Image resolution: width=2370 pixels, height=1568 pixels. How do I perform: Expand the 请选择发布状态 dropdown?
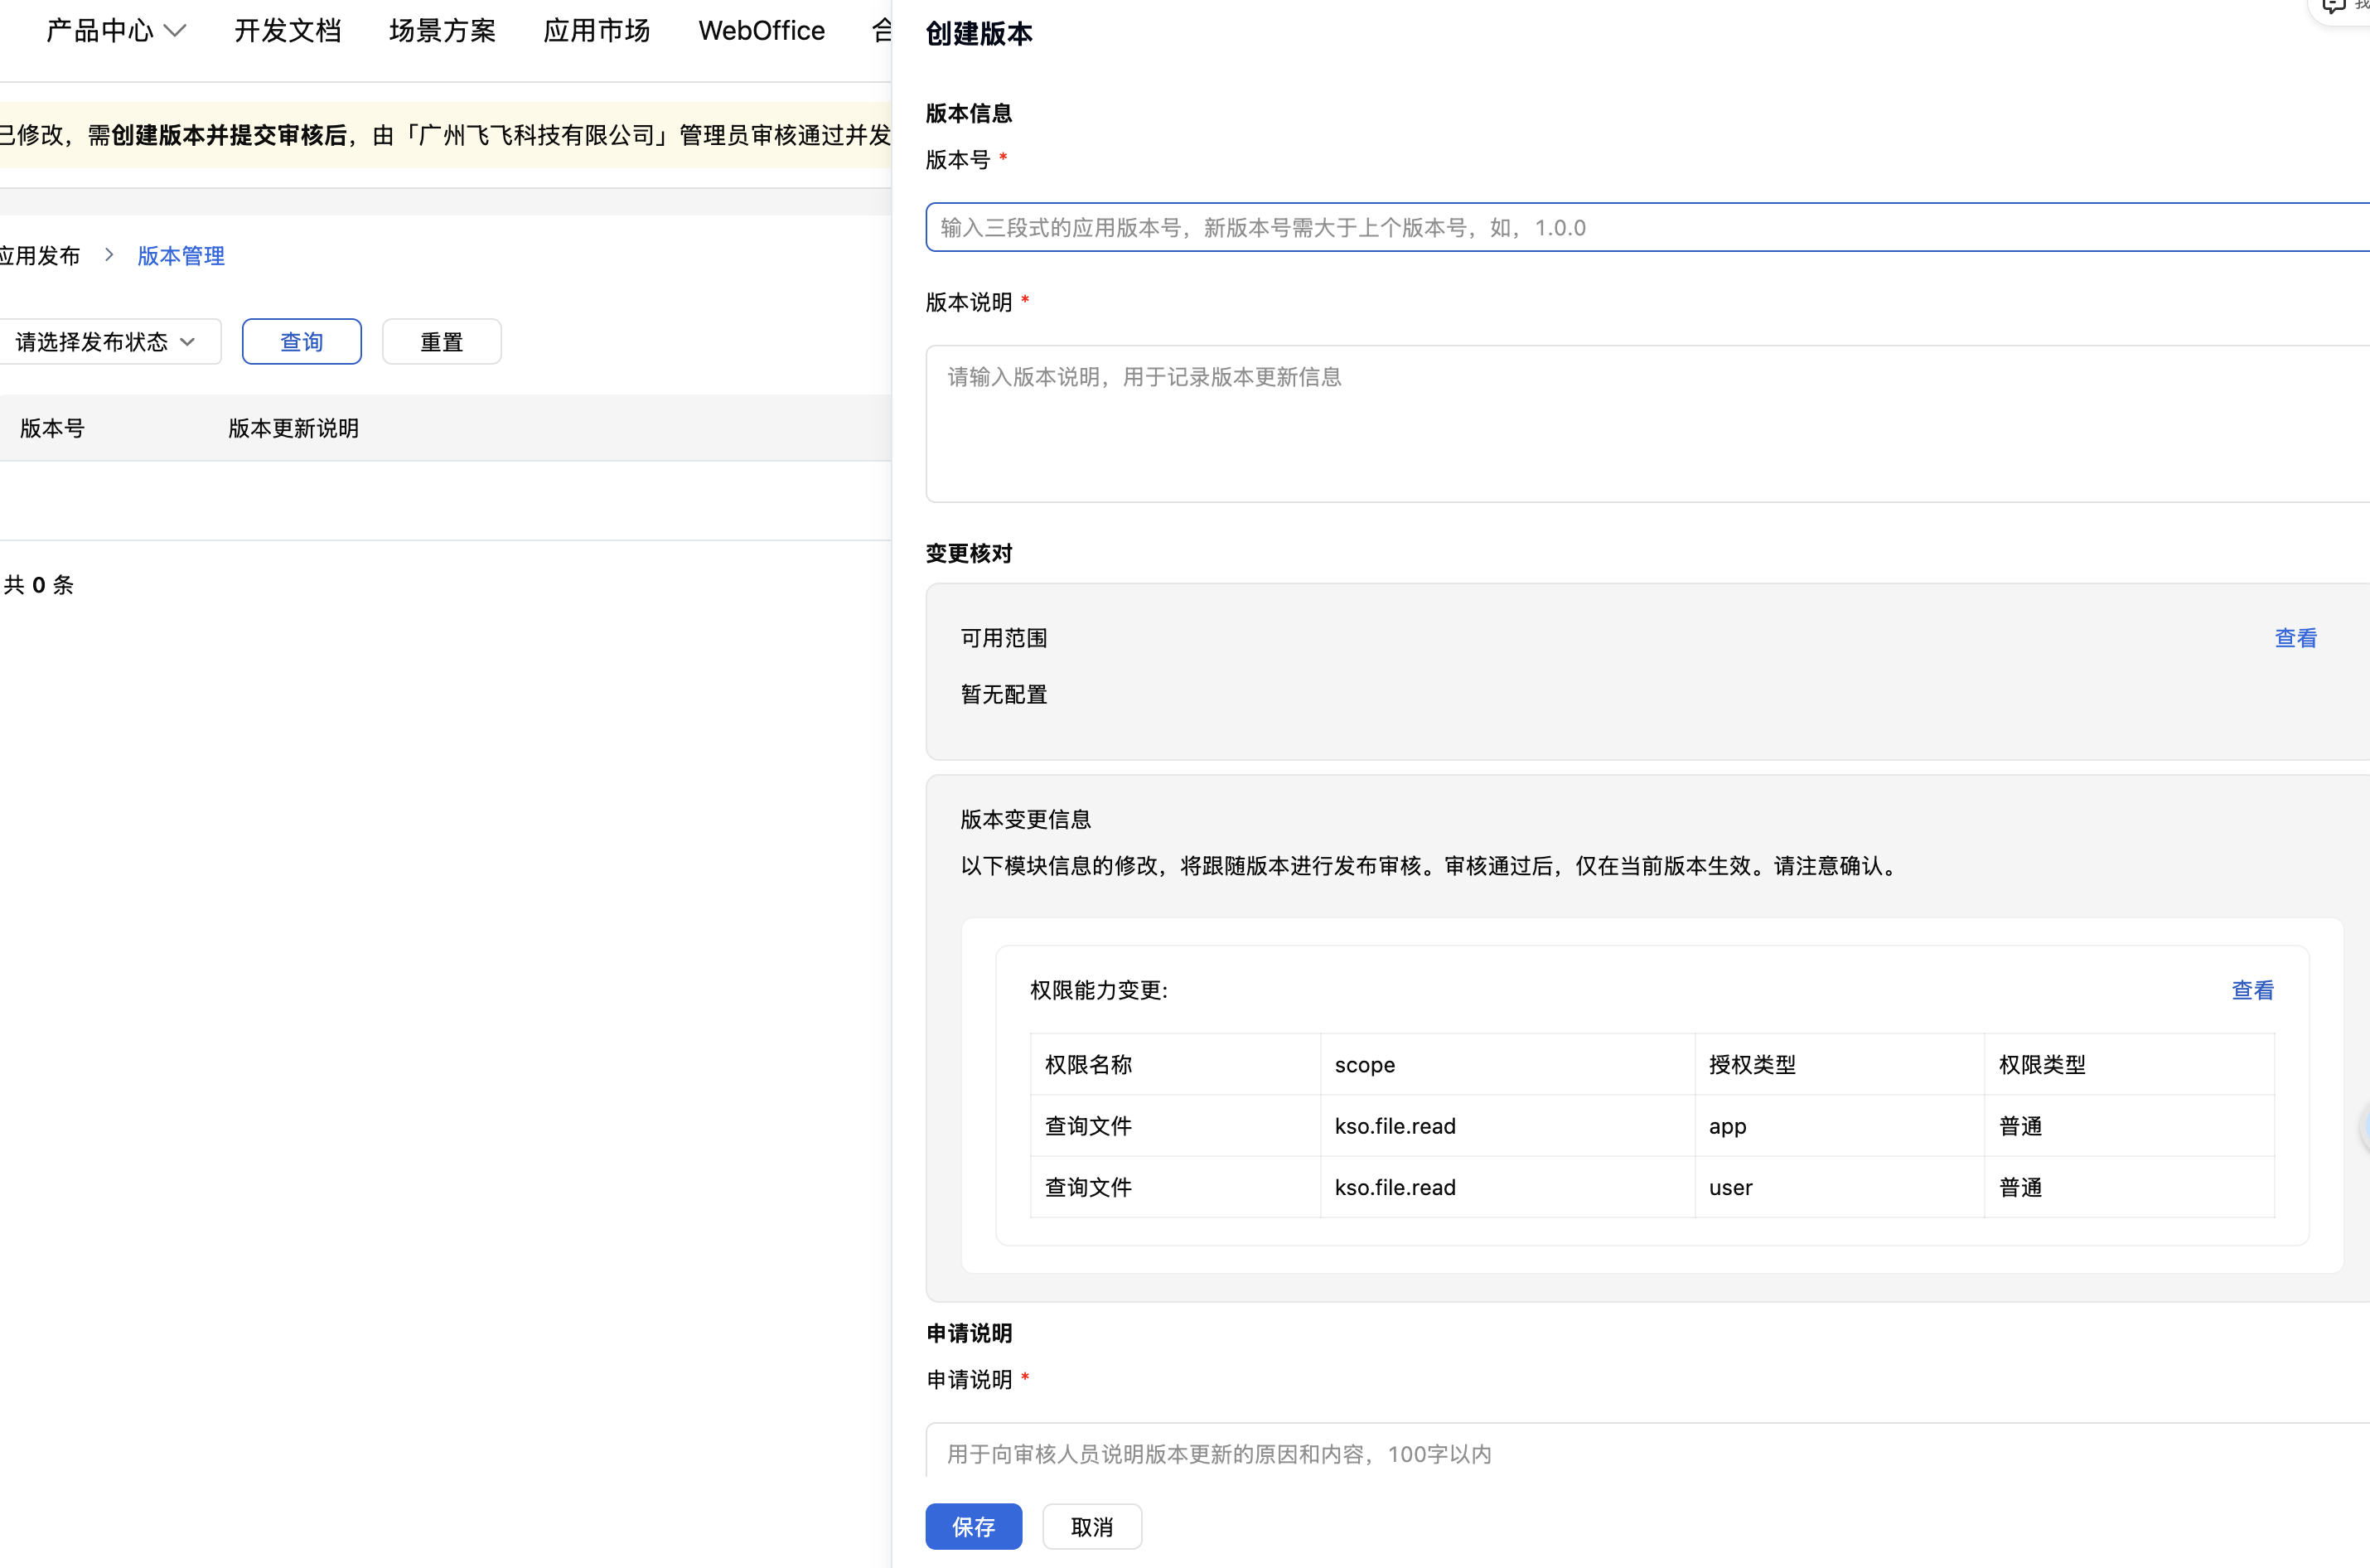click(x=106, y=342)
